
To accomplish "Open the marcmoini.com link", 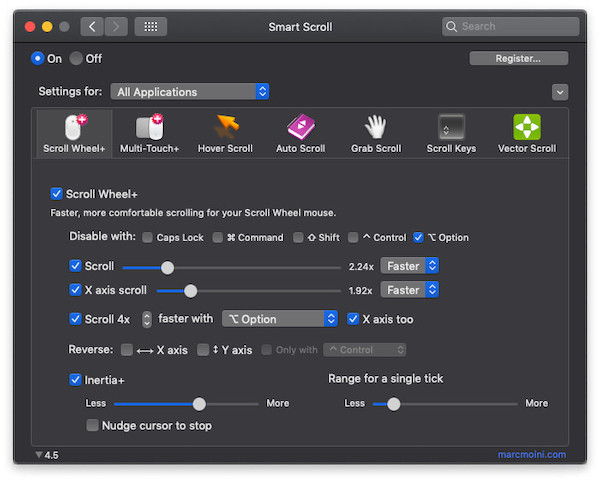I will 531,455.
